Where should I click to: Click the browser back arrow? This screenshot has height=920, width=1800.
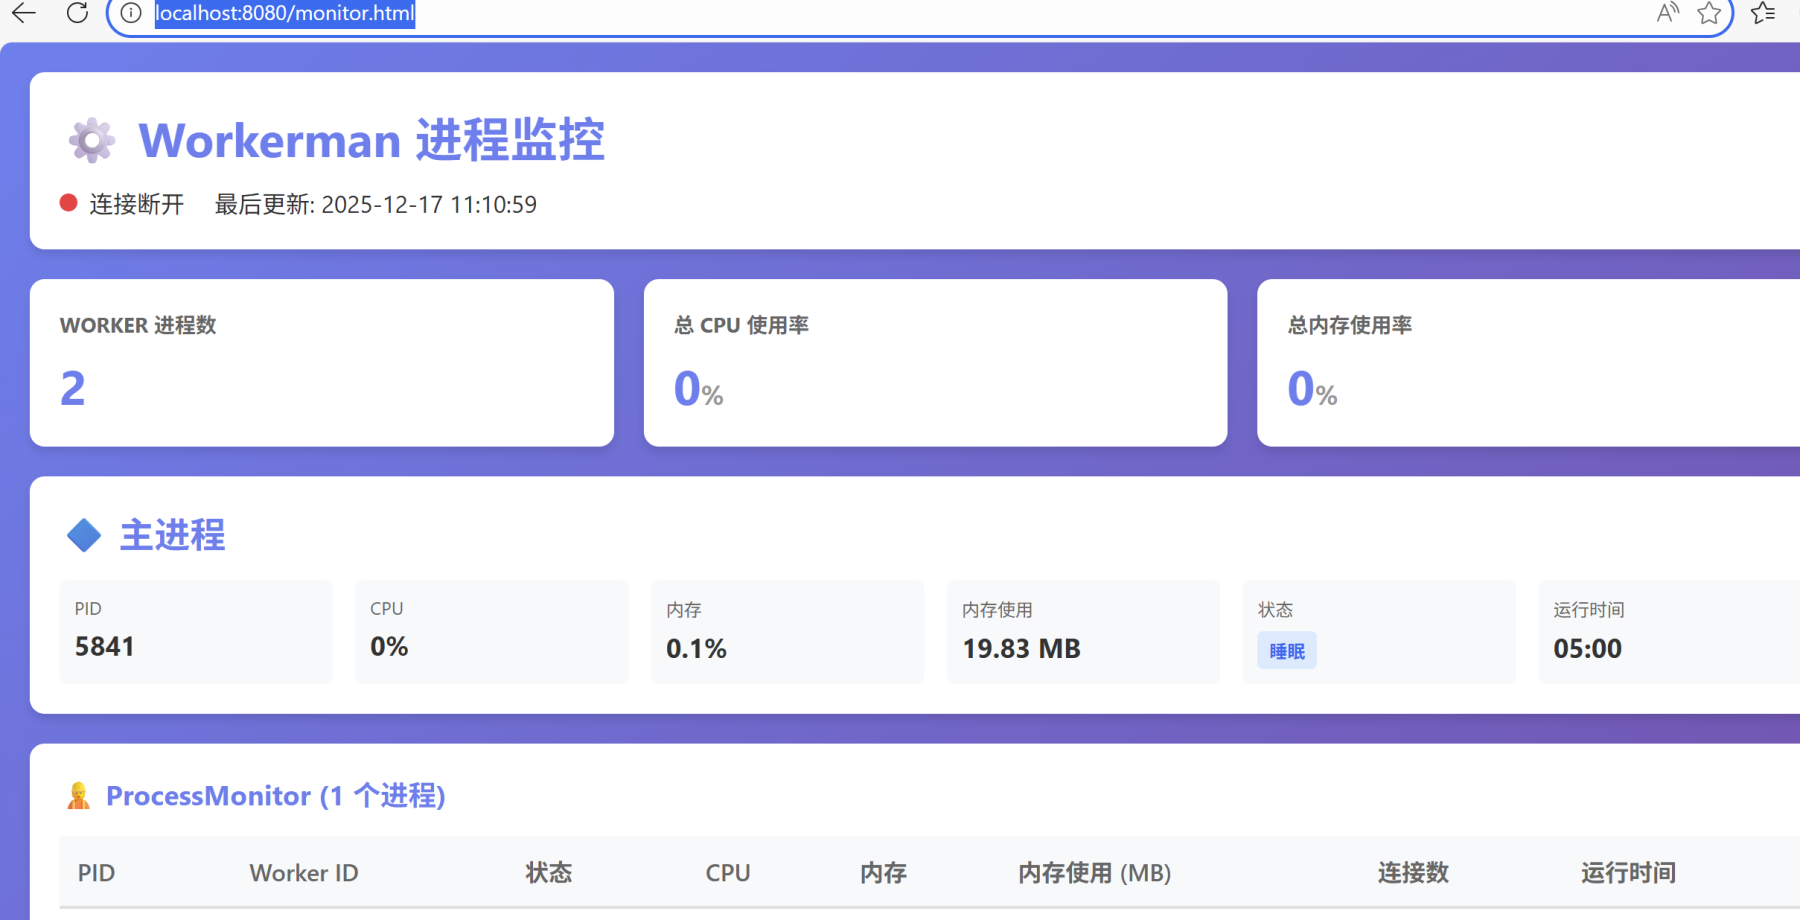pos(24,13)
